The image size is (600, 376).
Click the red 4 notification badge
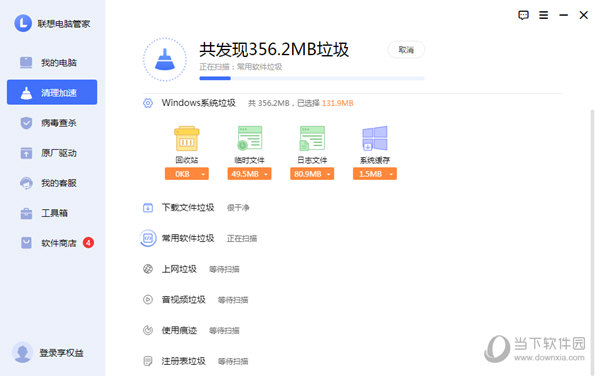coord(88,243)
